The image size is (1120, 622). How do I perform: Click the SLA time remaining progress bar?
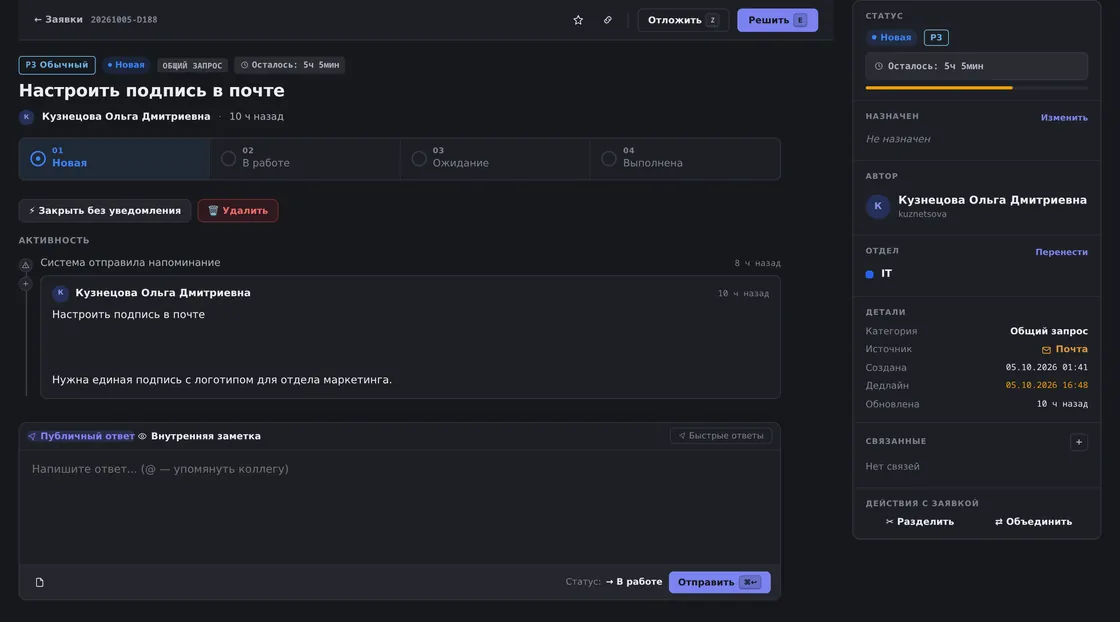pyautogui.click(x=976, y=88)
